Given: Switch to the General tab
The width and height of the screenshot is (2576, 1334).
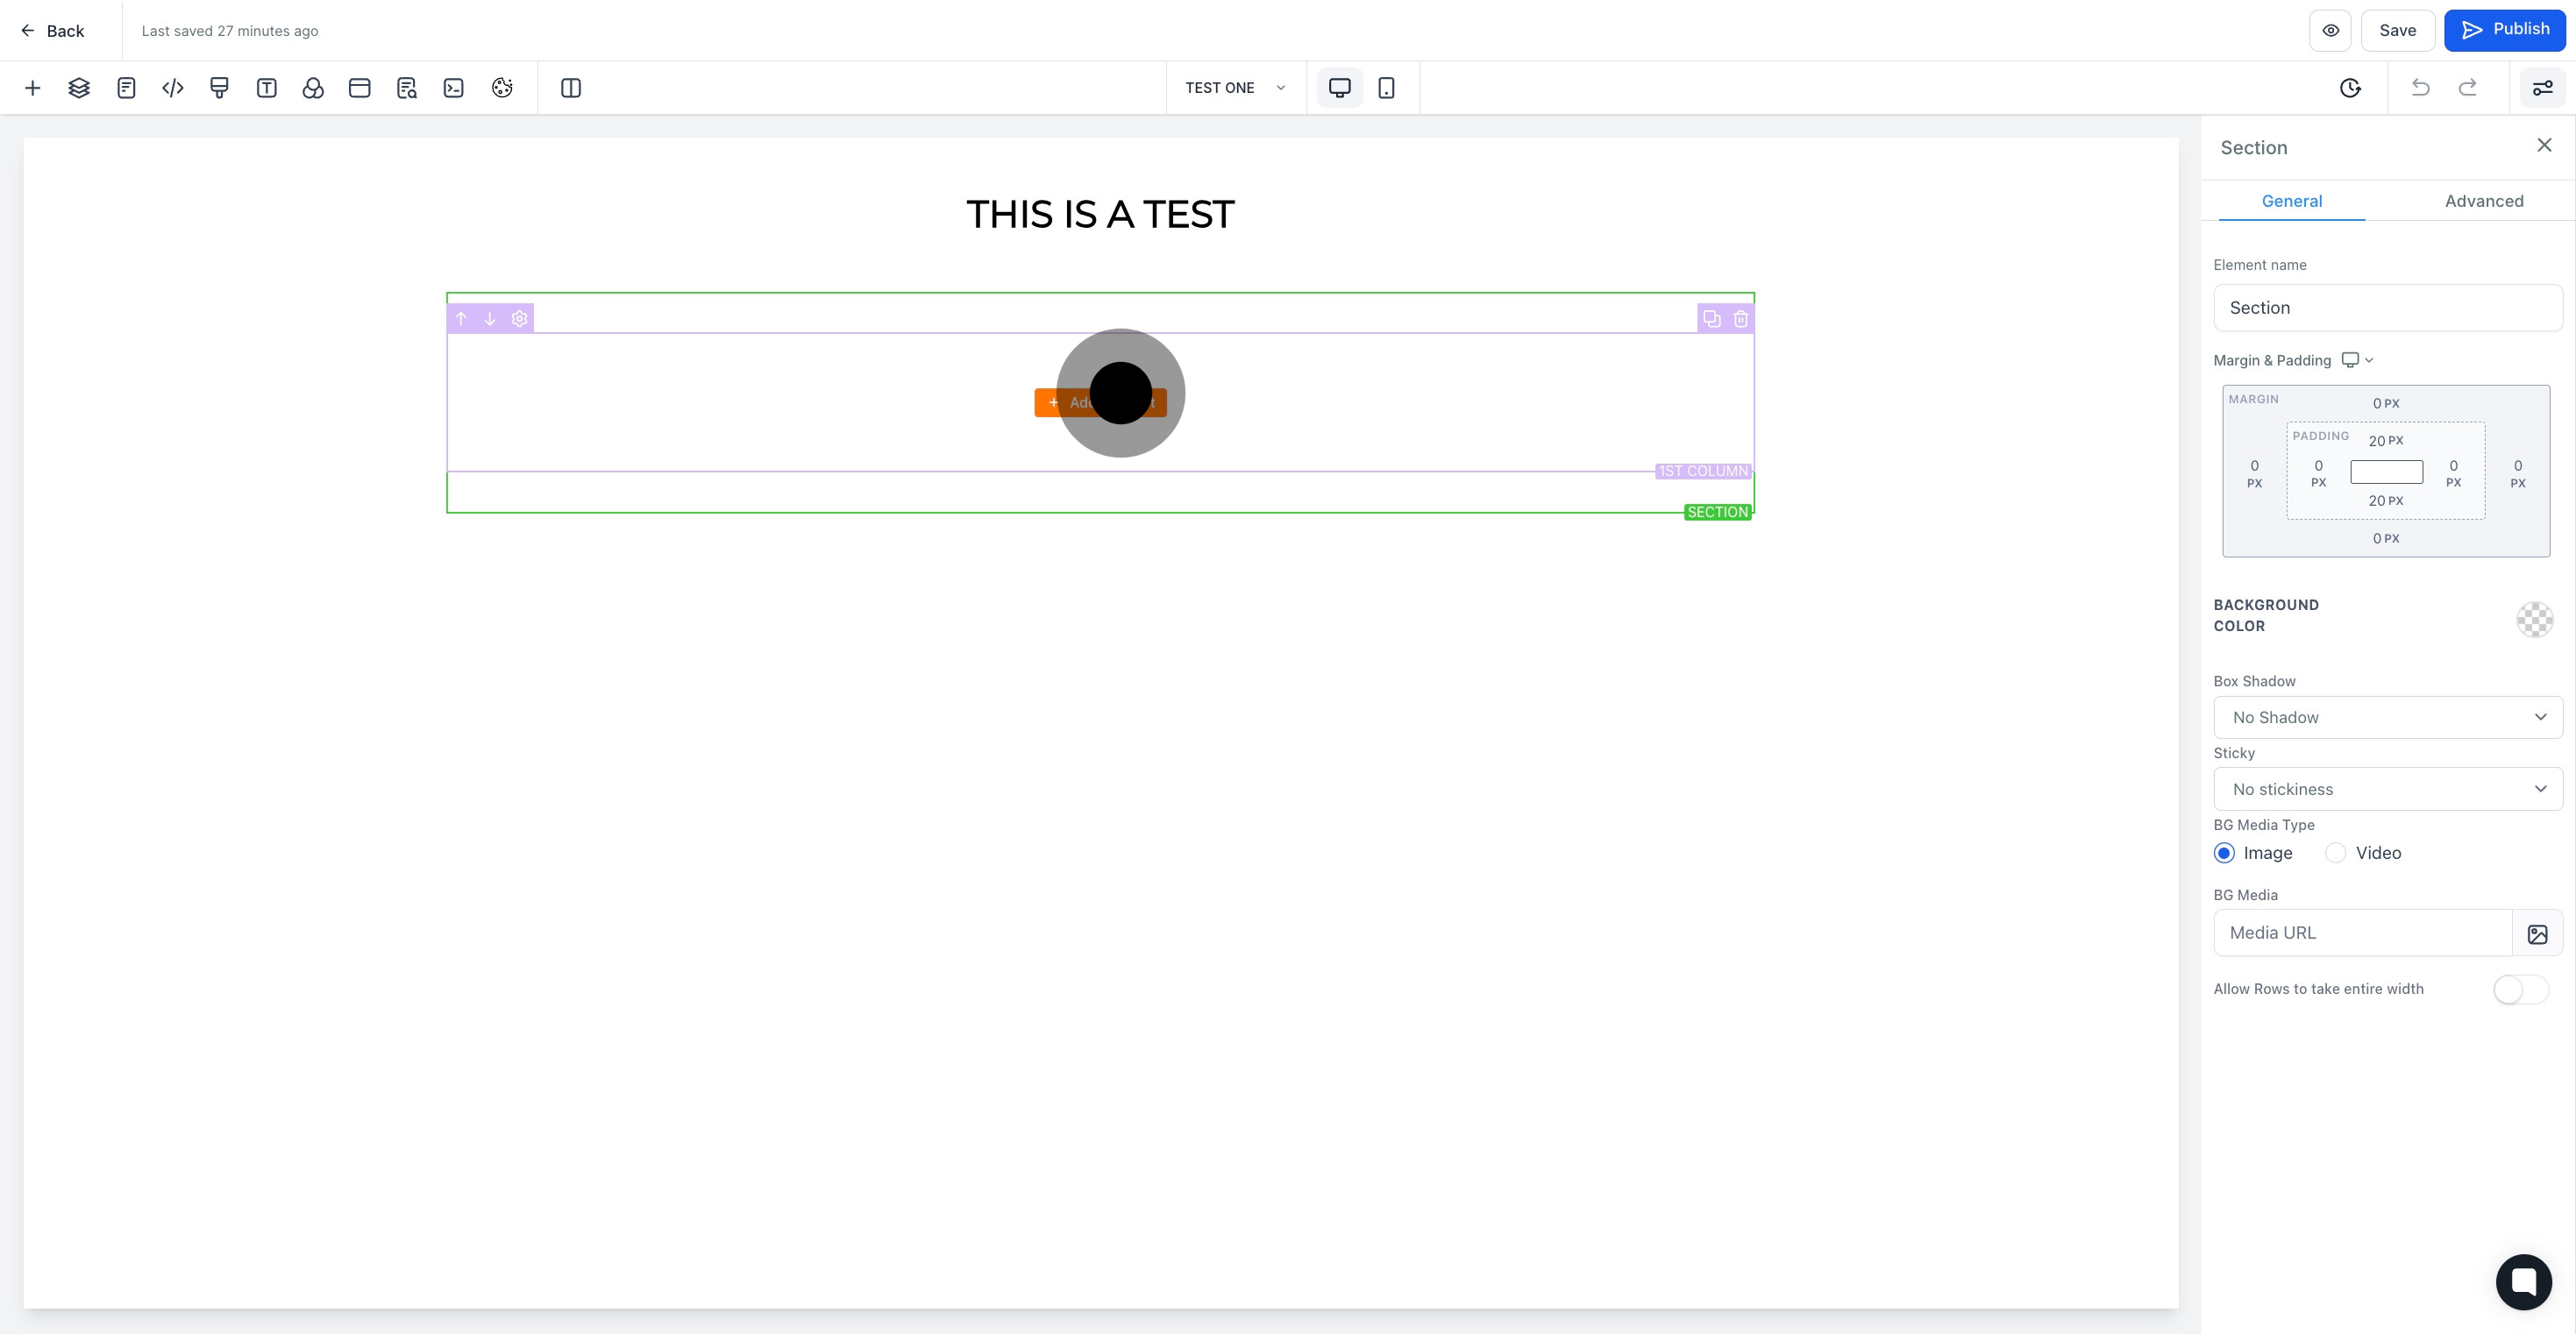Looking at the screenshot, I should [x=2292, y=201].
